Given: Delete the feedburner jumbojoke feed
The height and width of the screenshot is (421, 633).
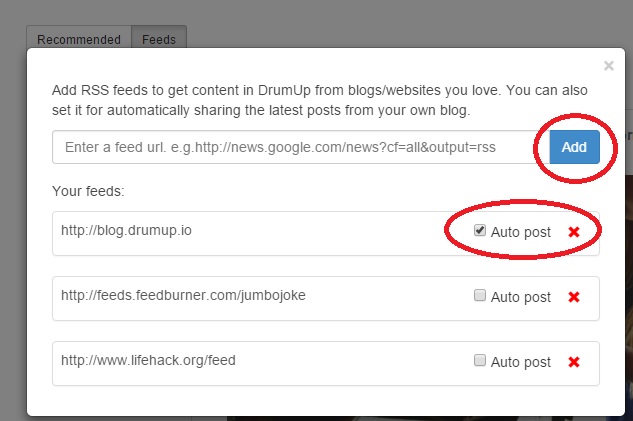Looking at the screenshot, I should (x=574, y=297).
